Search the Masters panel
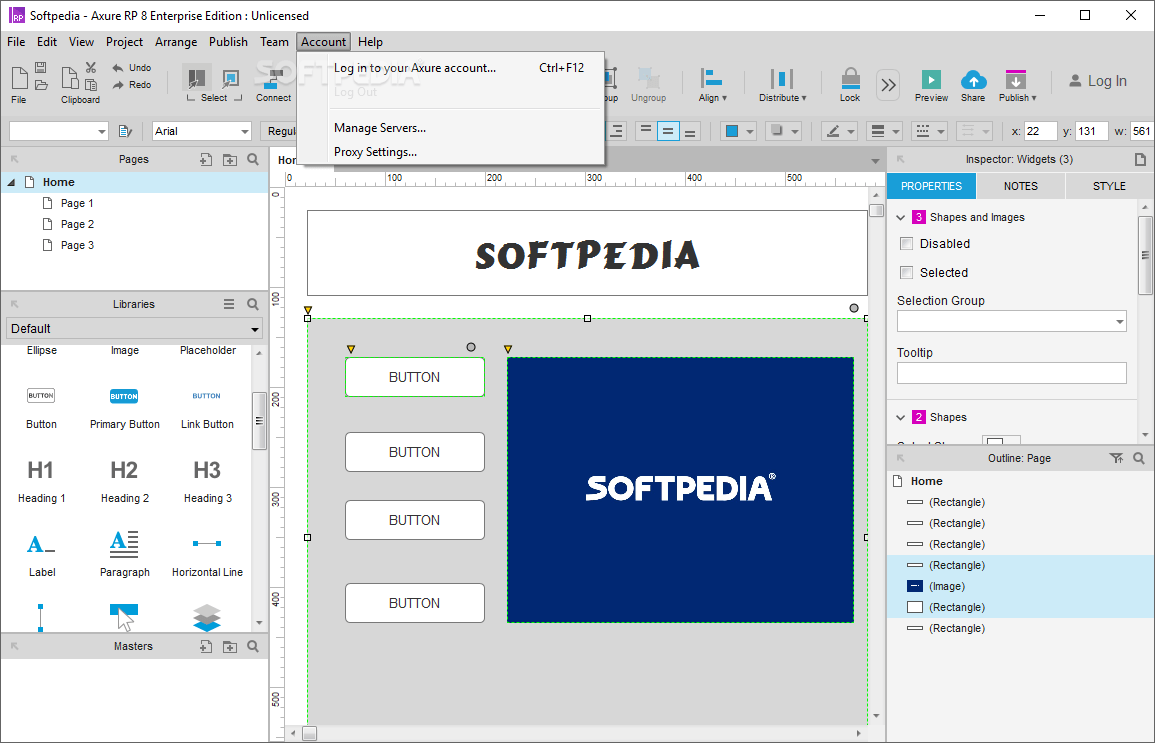Image resolution: width=1155 pixels, height=743 pixels. coord(253,647)
